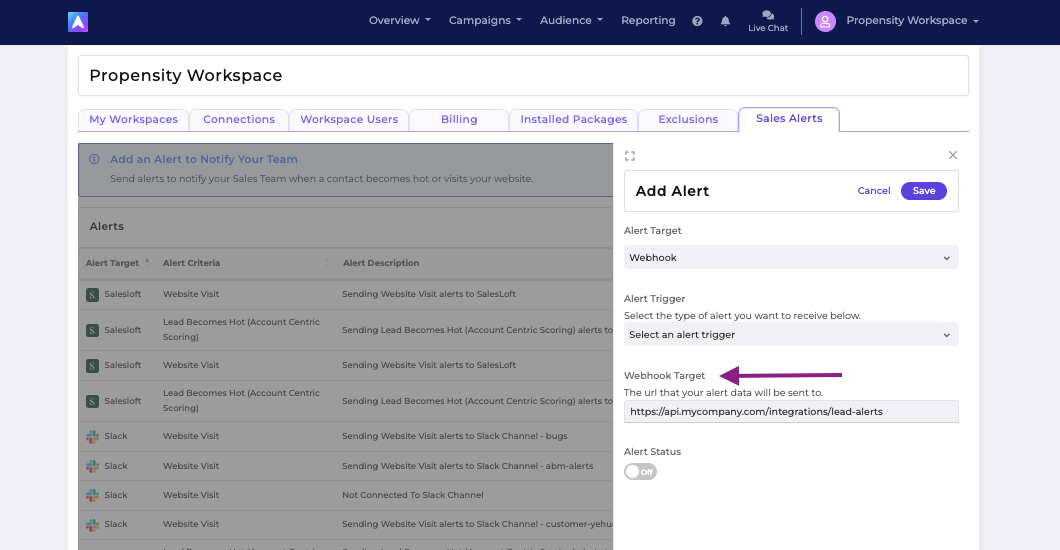Click Slack icon in abm-alerts row
This screenshot has height=550, width=1060.
coord(93,466)
